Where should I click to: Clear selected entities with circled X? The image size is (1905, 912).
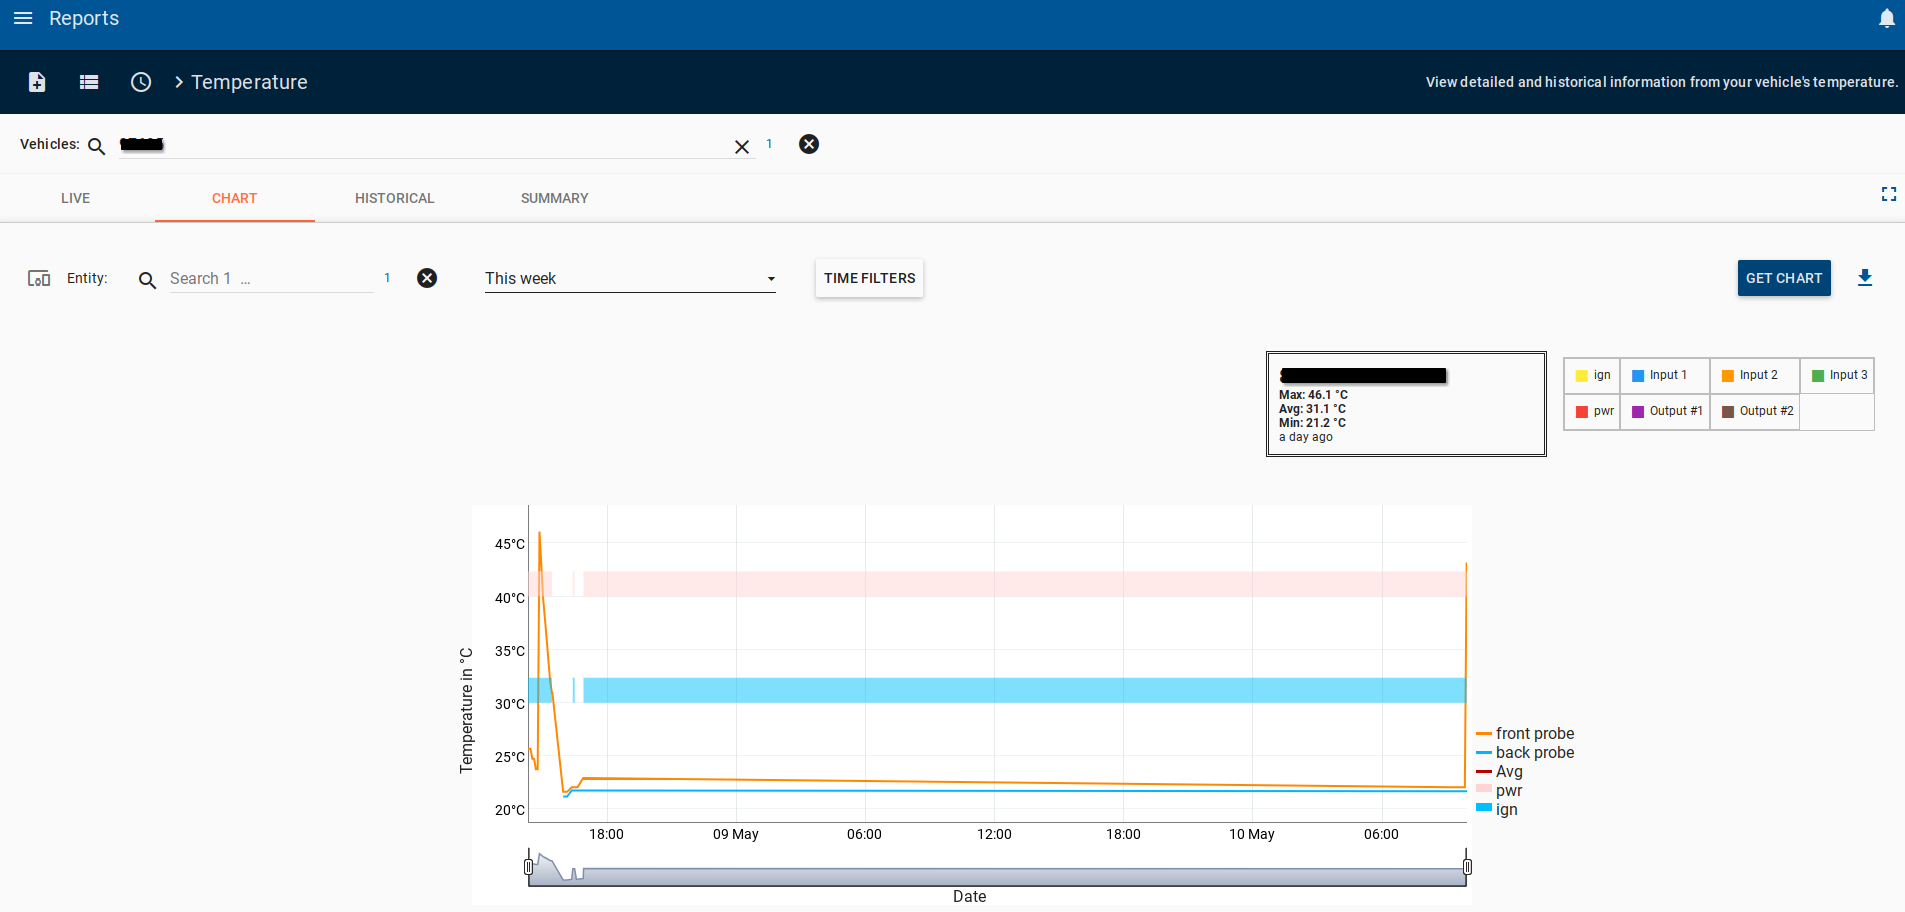[427, 278]
